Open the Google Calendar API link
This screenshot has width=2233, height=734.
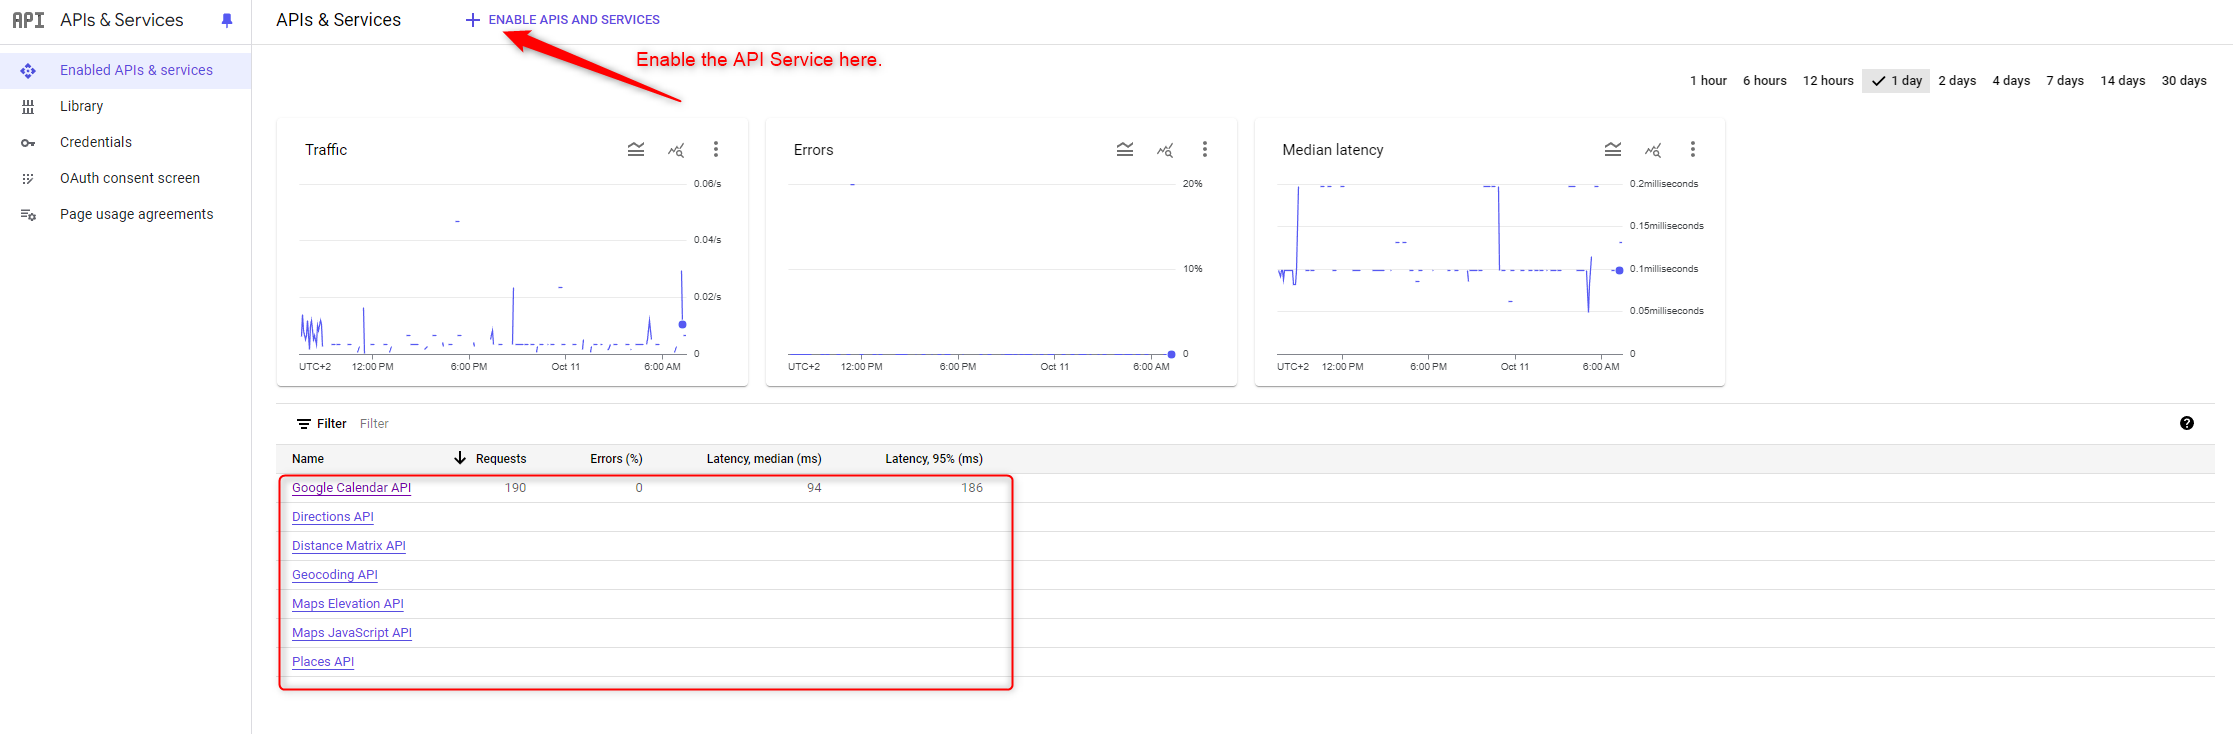(x=351, y=488)
